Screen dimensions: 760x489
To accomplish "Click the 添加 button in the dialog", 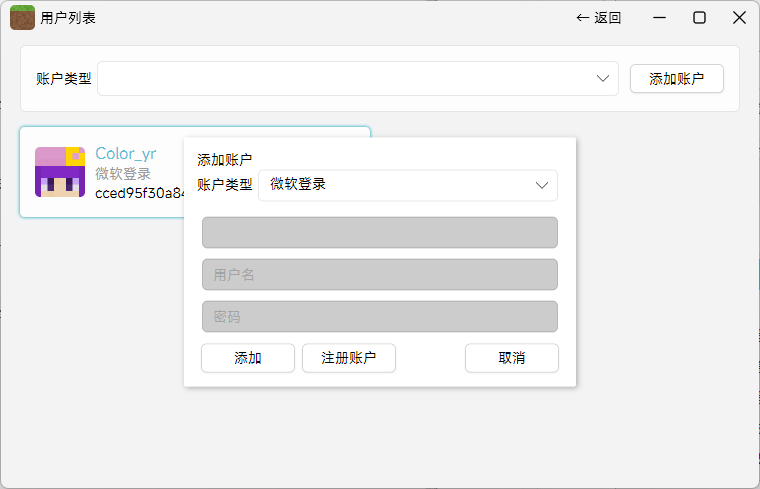I will 248,358.
